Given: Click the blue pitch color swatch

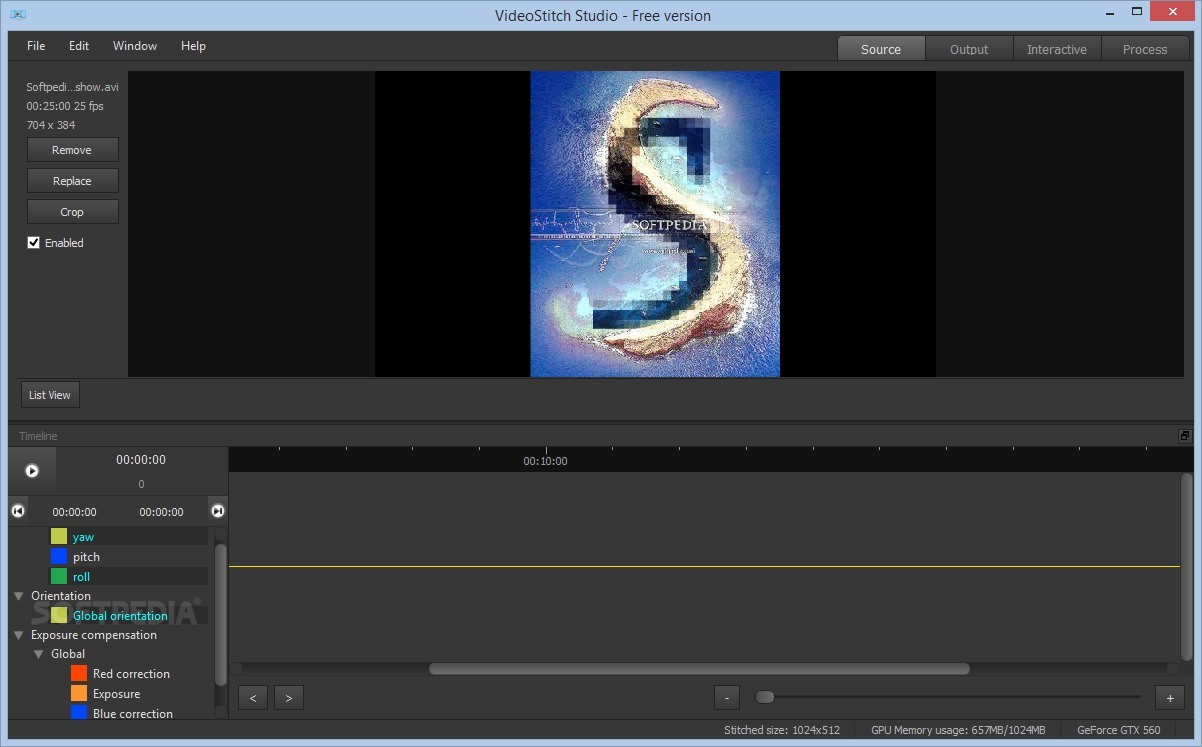Looking at the screenshot, I should [x=59, y=557].
